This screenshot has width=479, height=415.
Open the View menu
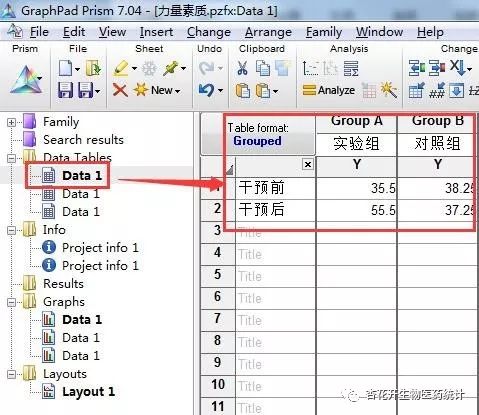coord(112,32)
